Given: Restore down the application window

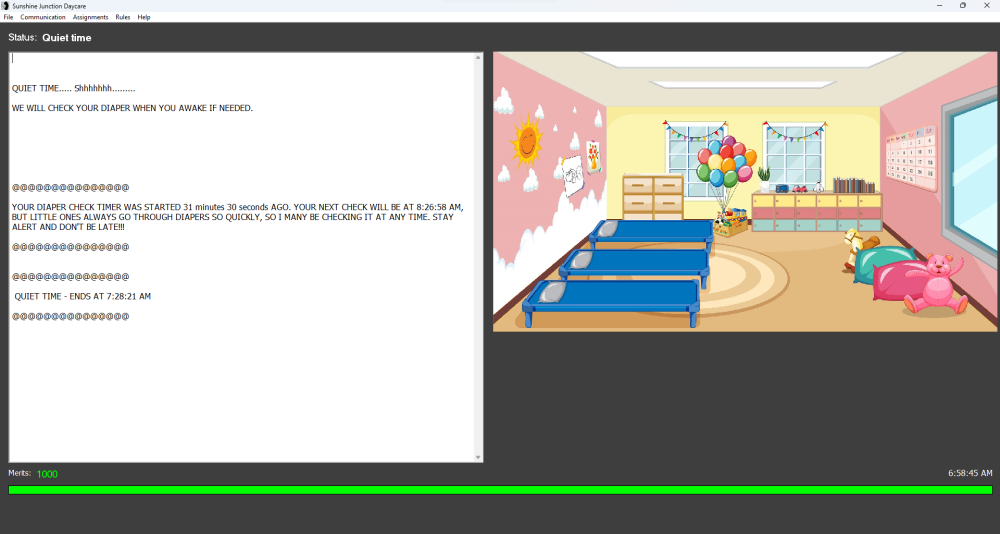Looking at the screenshot, I should pyautogui.click(x=963, y=6).
